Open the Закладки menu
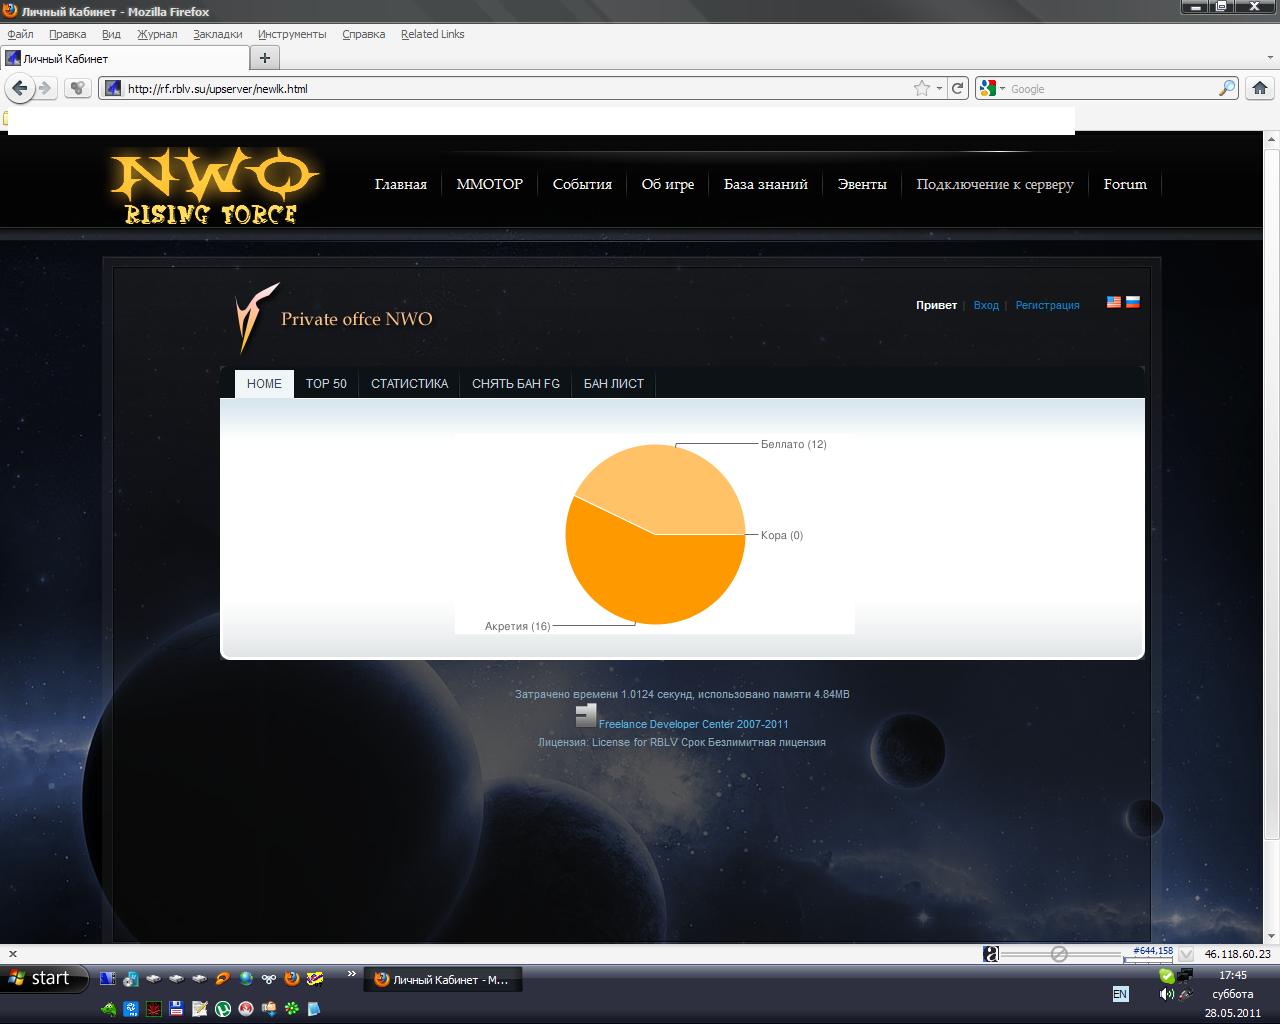This screenshot has width=1280, height=1024. (217, 34)
